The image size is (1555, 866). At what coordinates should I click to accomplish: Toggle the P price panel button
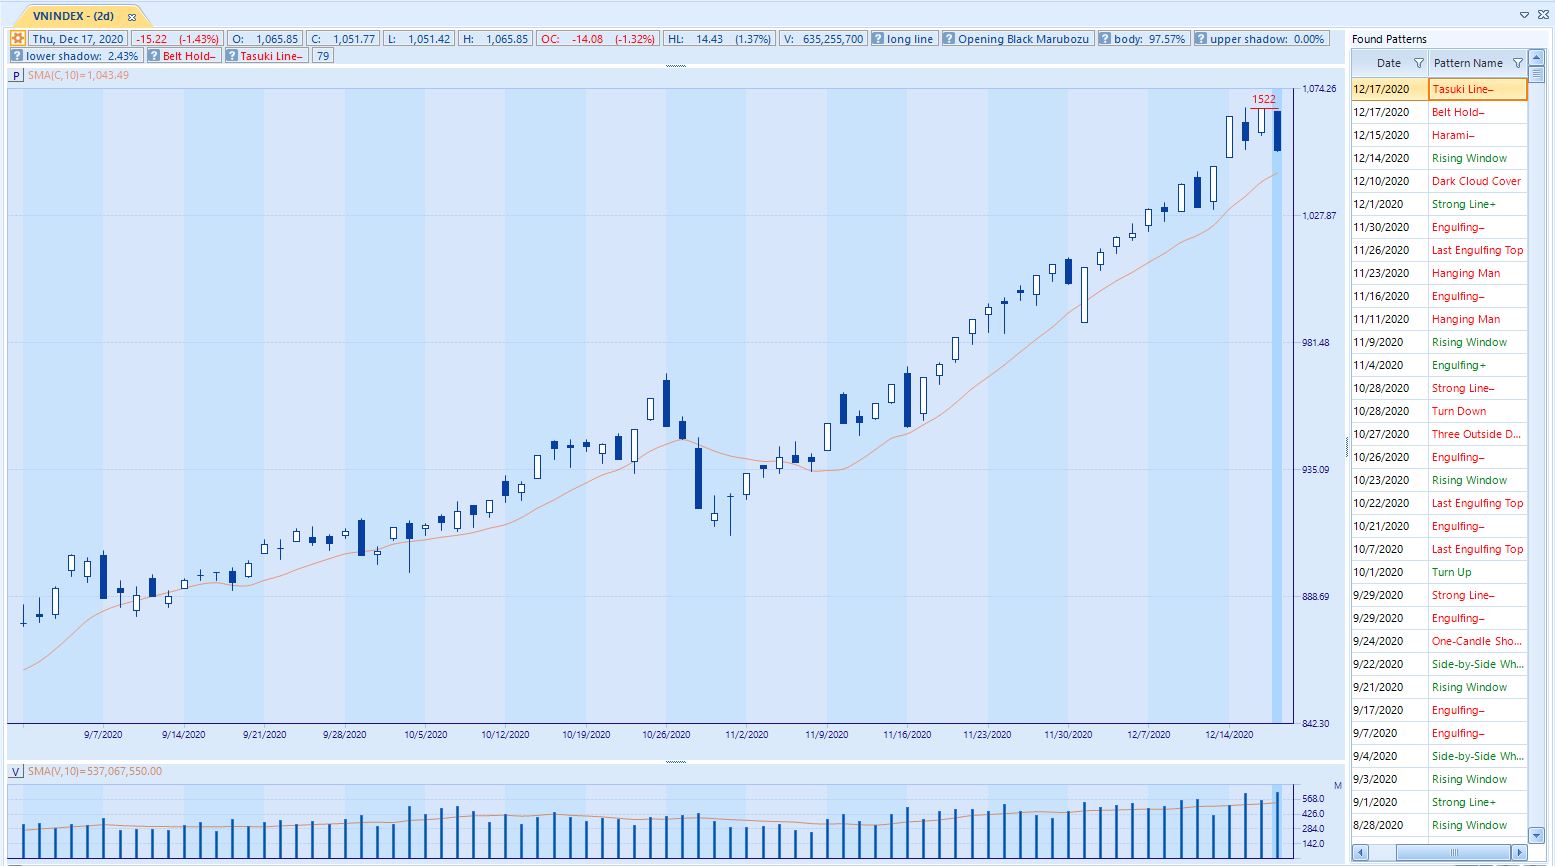[x=16, y=75]
